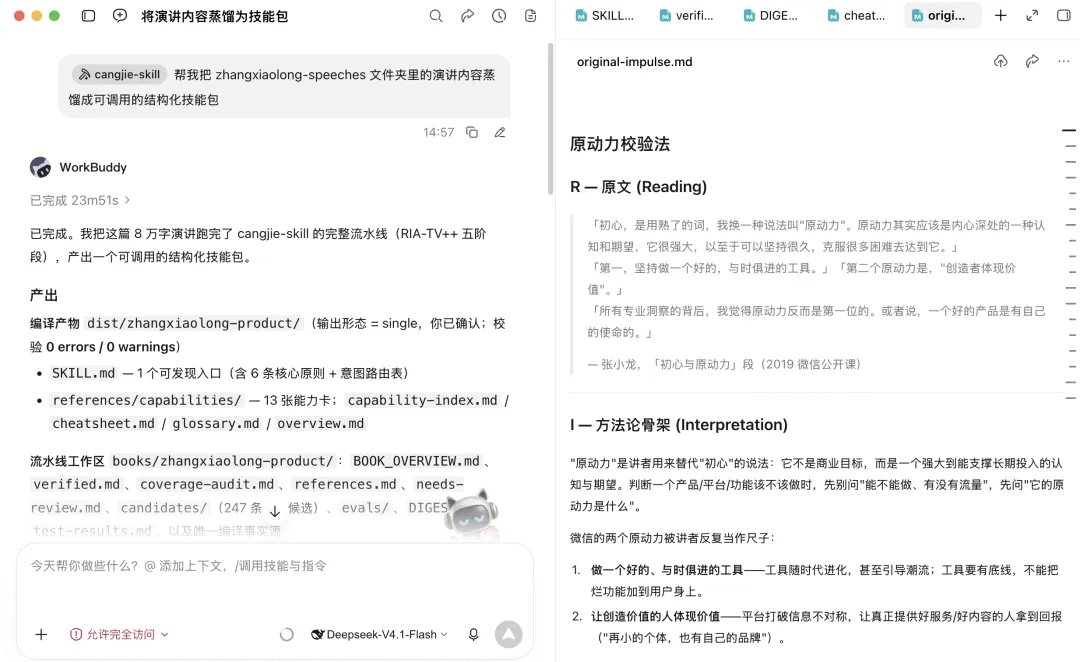Click references/capabilities/ path text
1080x662 pixels.
[x=147, y=400]
